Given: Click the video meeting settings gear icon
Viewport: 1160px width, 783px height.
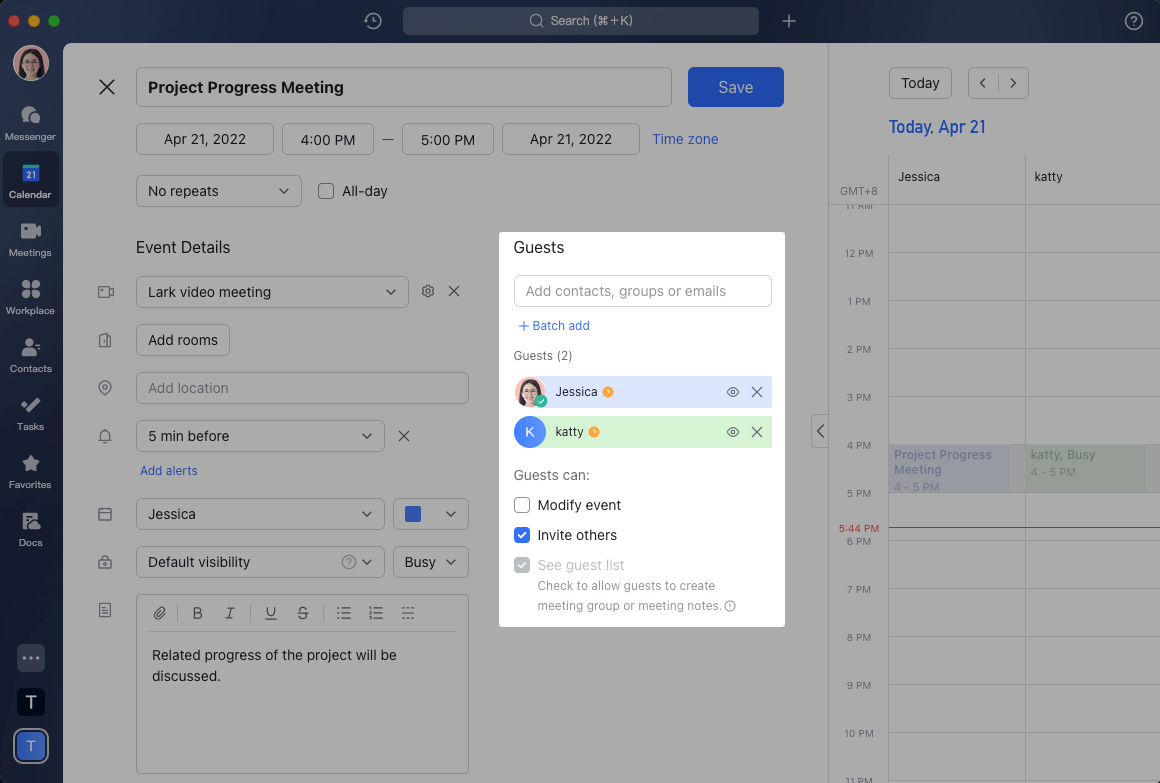Looking at the screenshot, I should [x=428, y=291].
